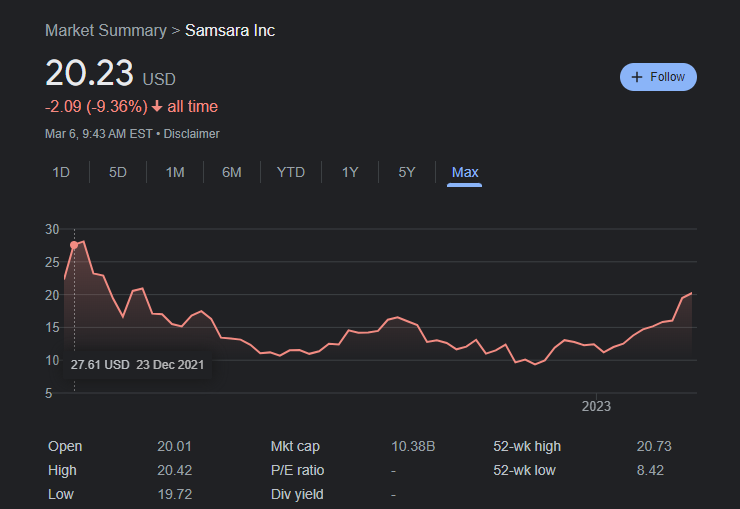This screenshot has height=509, width=740.
Task: Click the 20.23 current price
Action: tap(89, 73)
